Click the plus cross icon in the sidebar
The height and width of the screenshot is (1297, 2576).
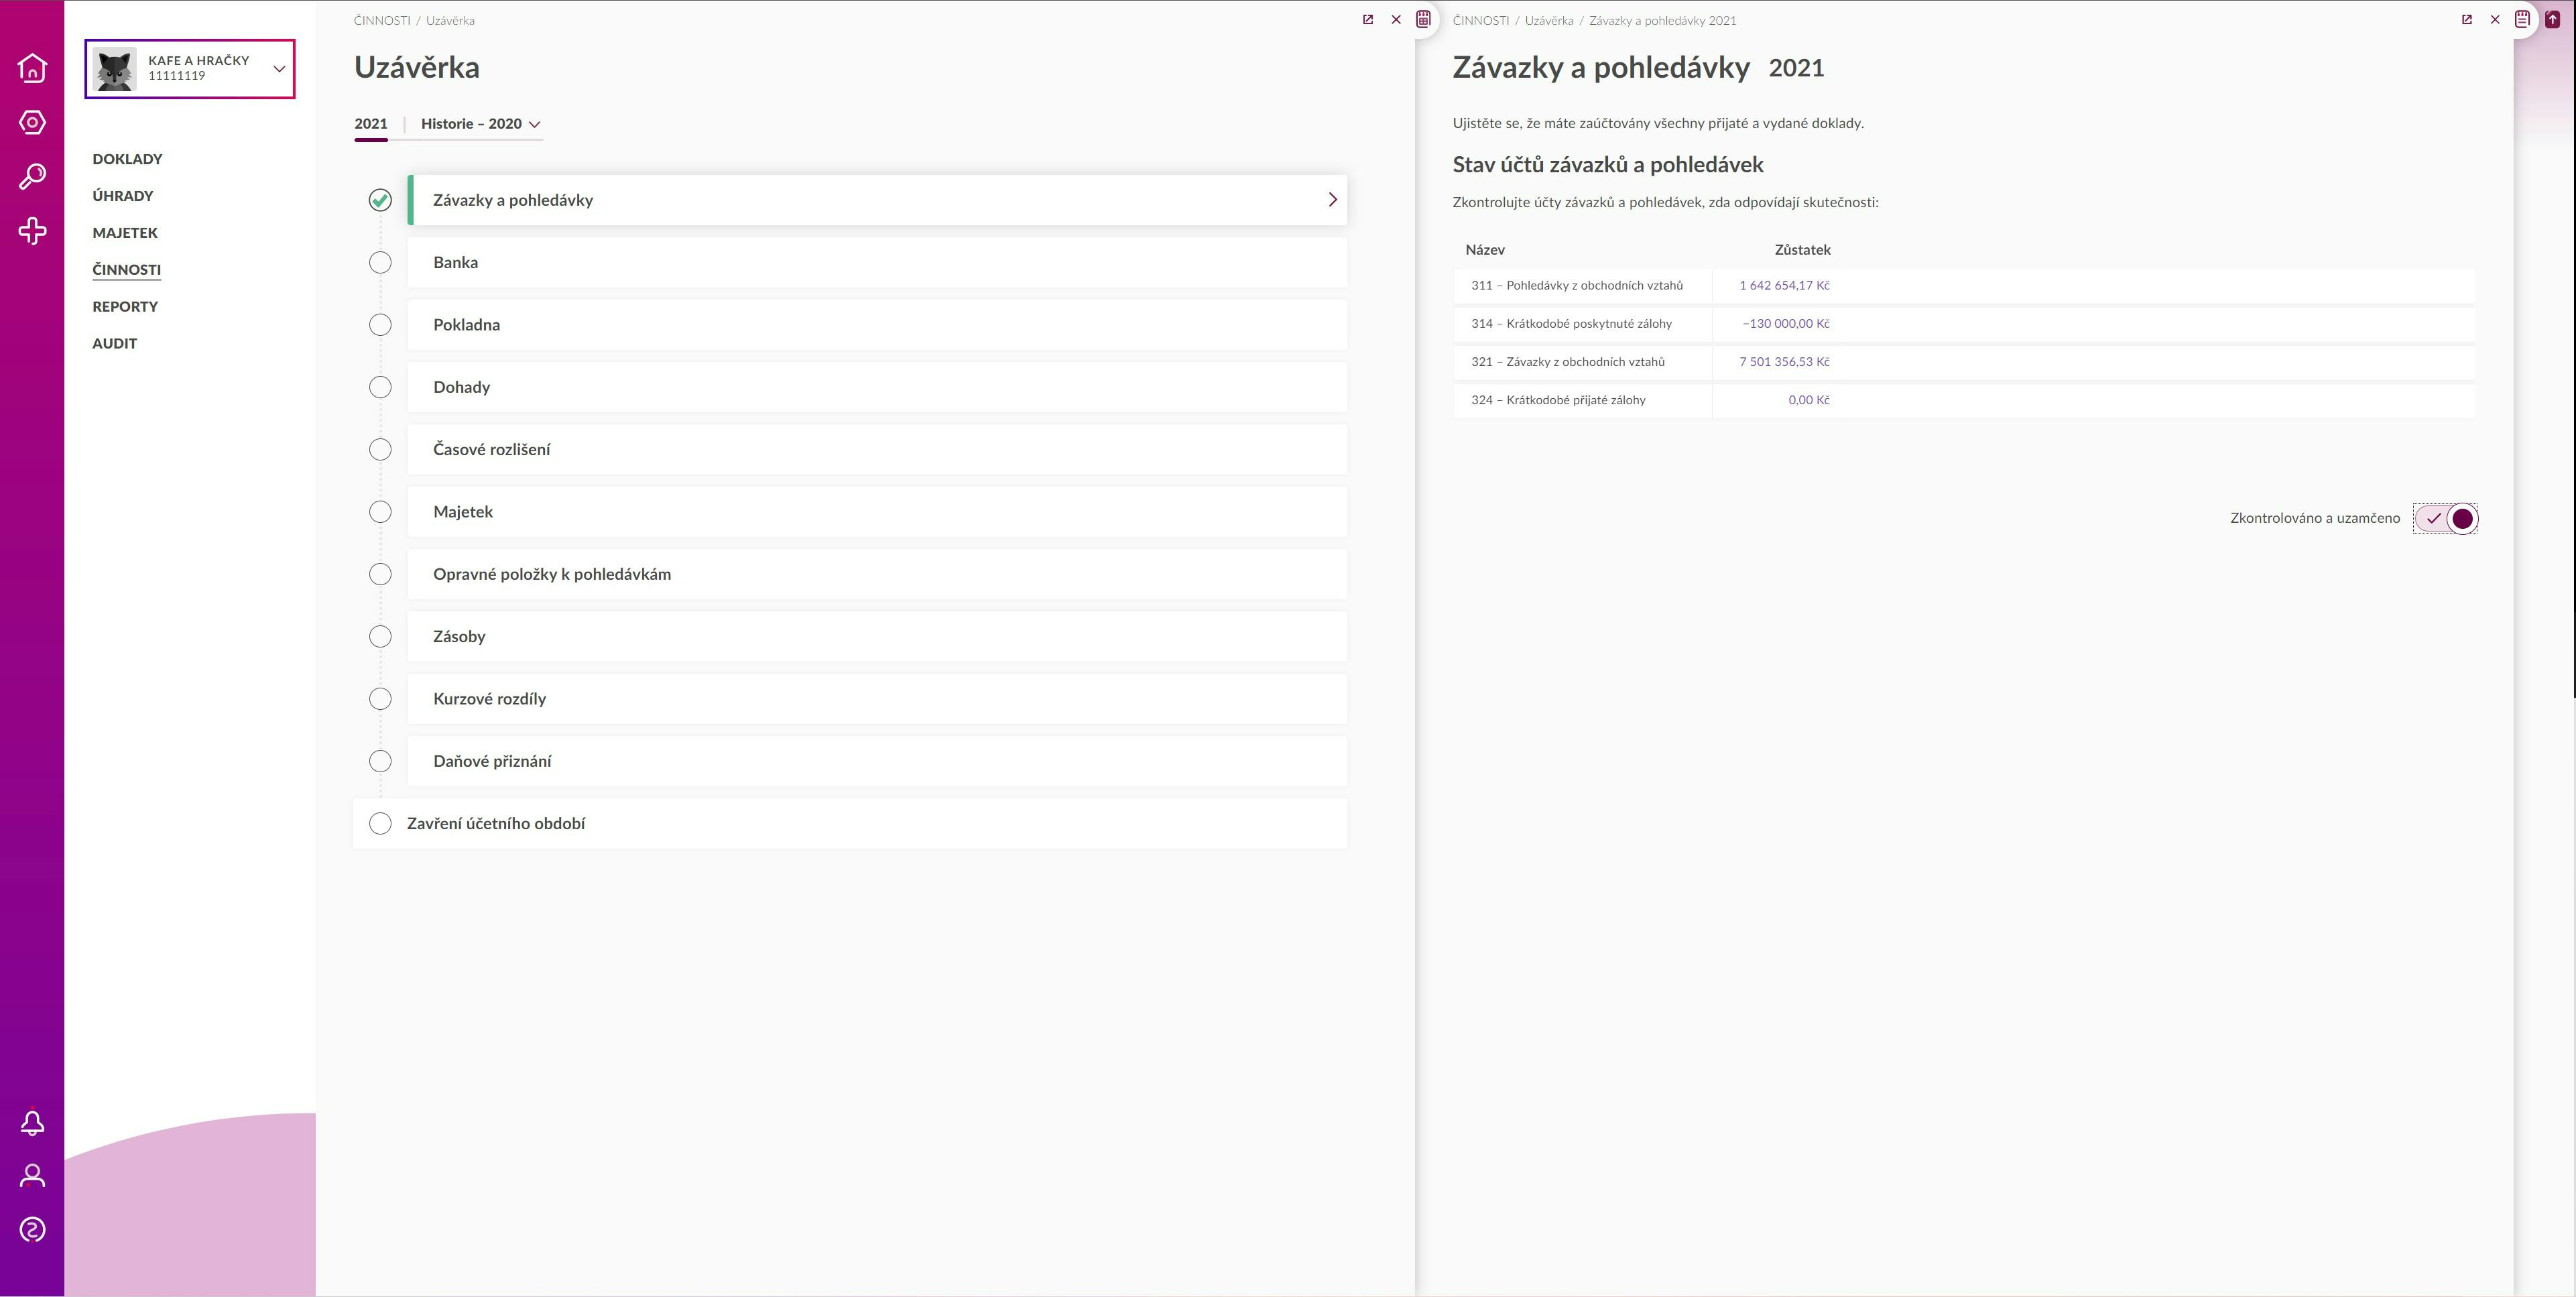[32, 231]
